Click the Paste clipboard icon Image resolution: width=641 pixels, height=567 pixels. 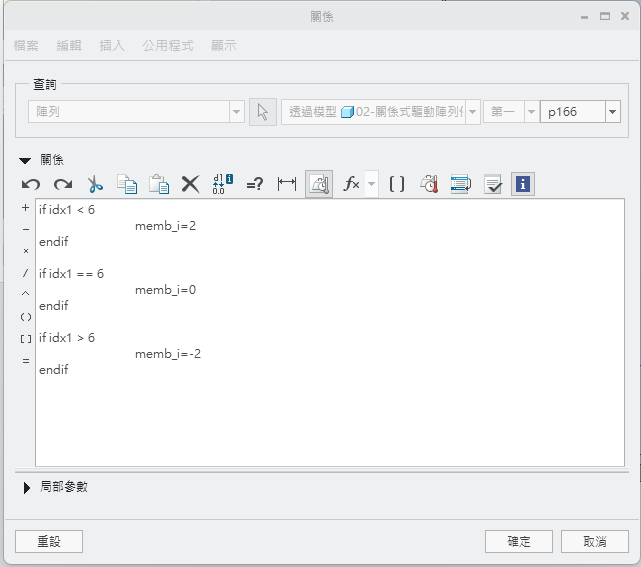click(158, 184)
